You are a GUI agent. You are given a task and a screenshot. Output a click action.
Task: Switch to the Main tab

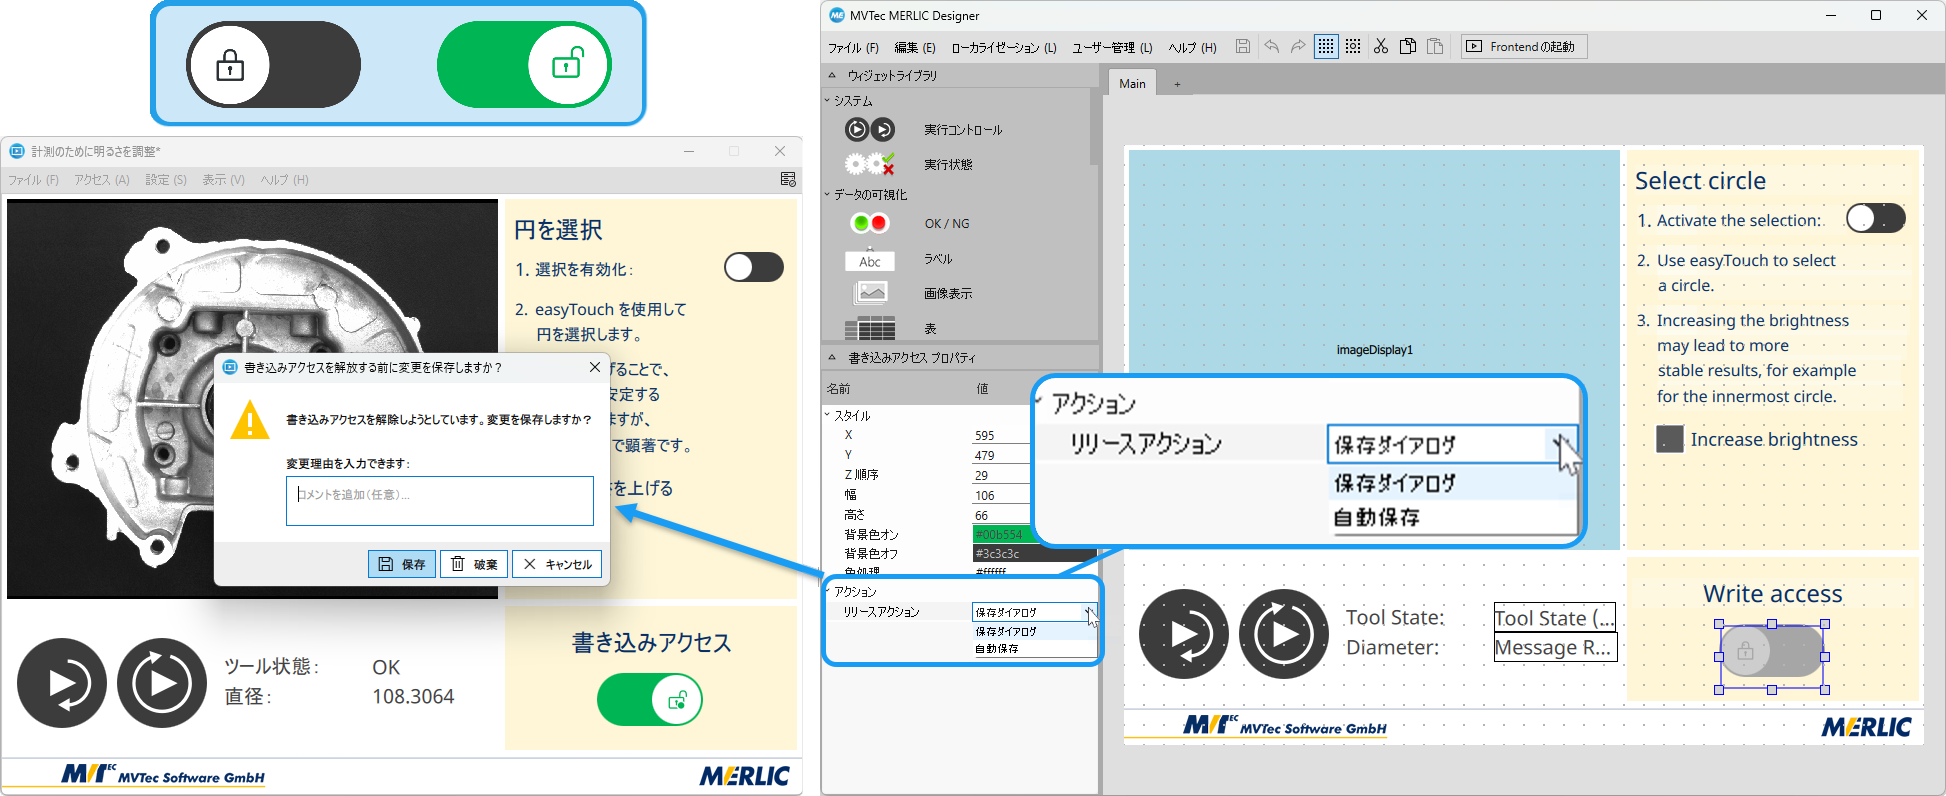1132,83
